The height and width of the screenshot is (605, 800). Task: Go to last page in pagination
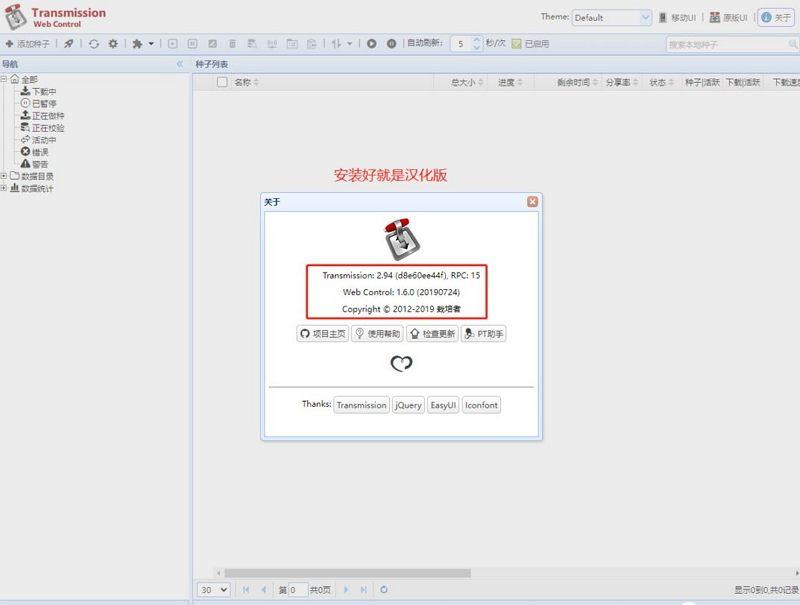tap(364, 590)
